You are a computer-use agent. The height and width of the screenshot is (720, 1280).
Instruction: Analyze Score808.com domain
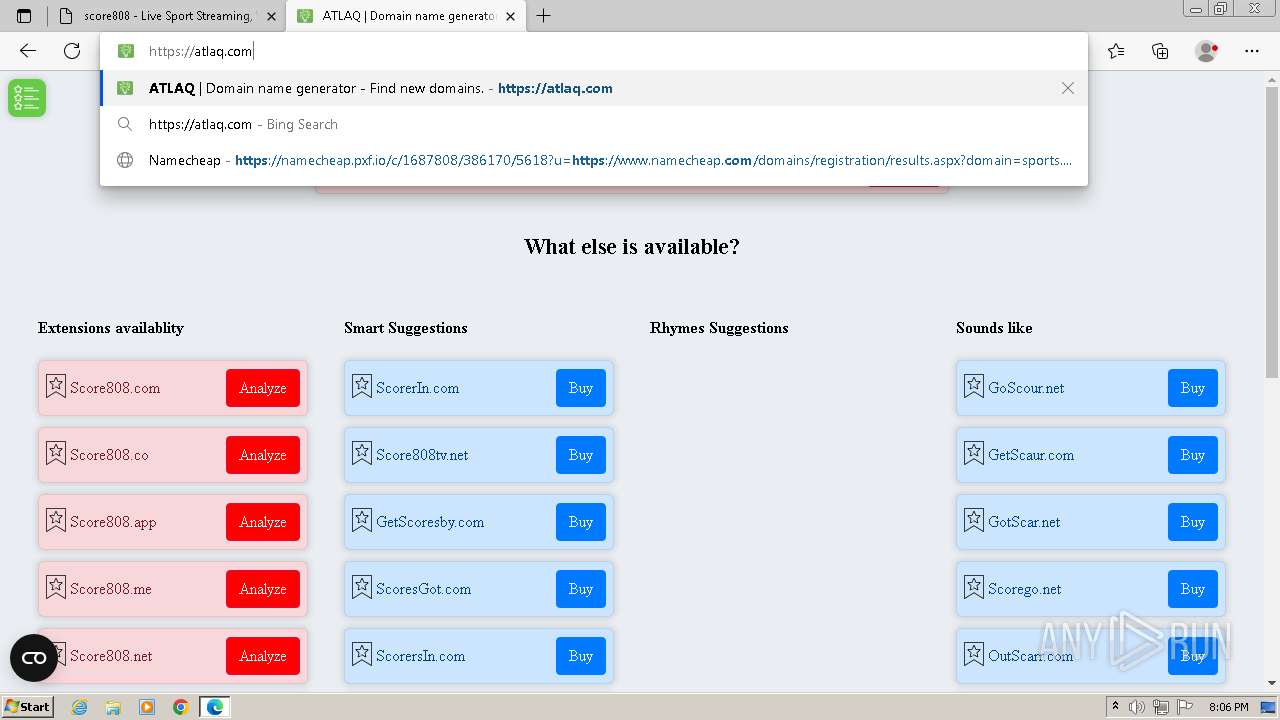click(x=263, y=388)
